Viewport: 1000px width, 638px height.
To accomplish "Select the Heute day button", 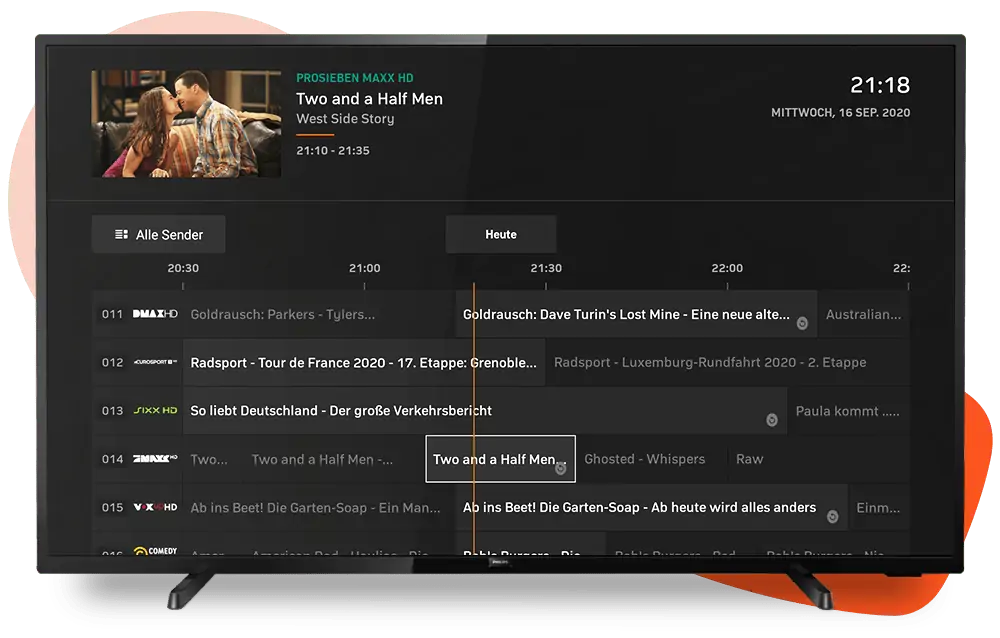I will point(501,234).
